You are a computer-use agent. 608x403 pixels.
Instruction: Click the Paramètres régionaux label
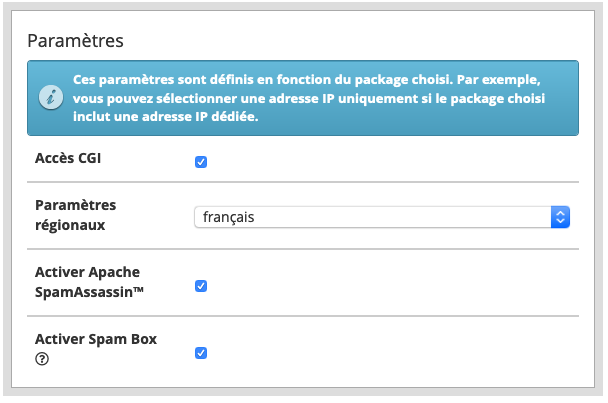pyautogui.click(x=76, y=215)
